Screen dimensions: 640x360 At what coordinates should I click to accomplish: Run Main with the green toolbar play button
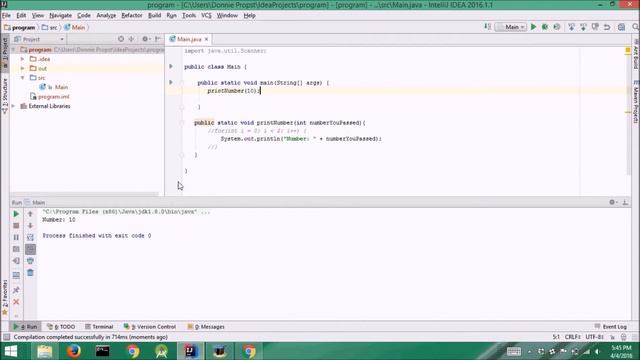[x=533, y=27]
